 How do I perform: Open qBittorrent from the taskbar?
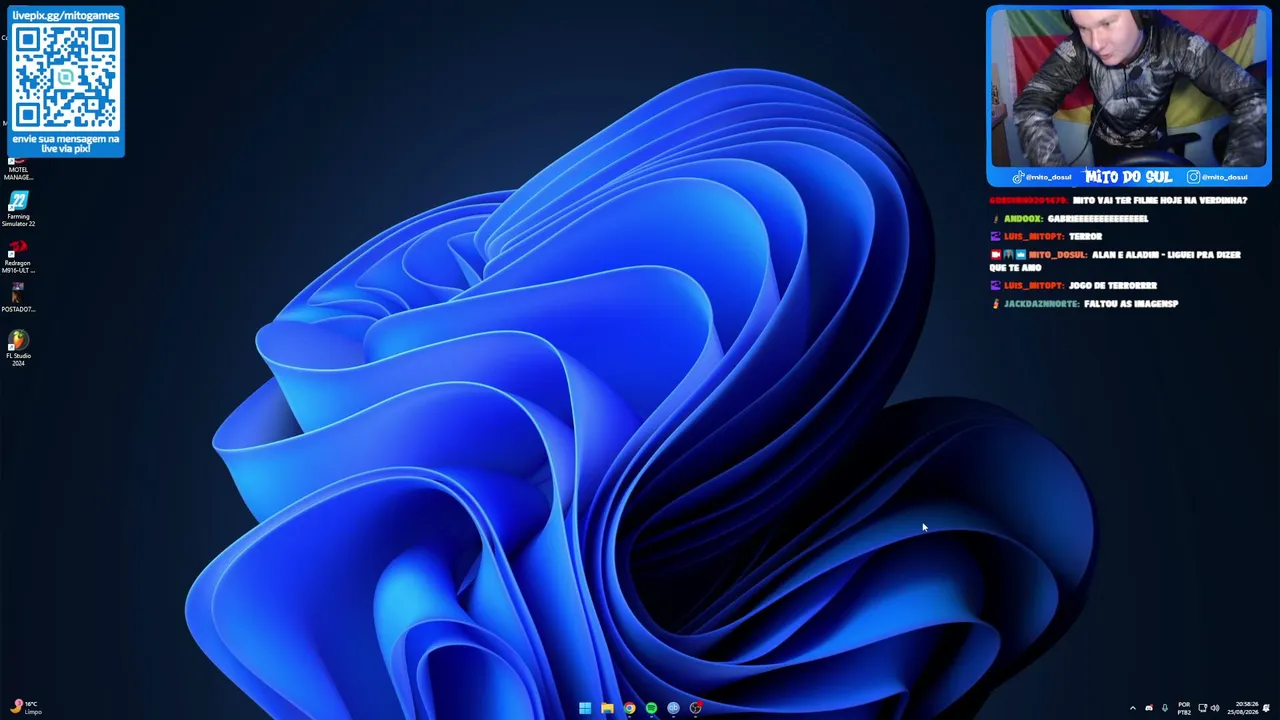(673, 708)
